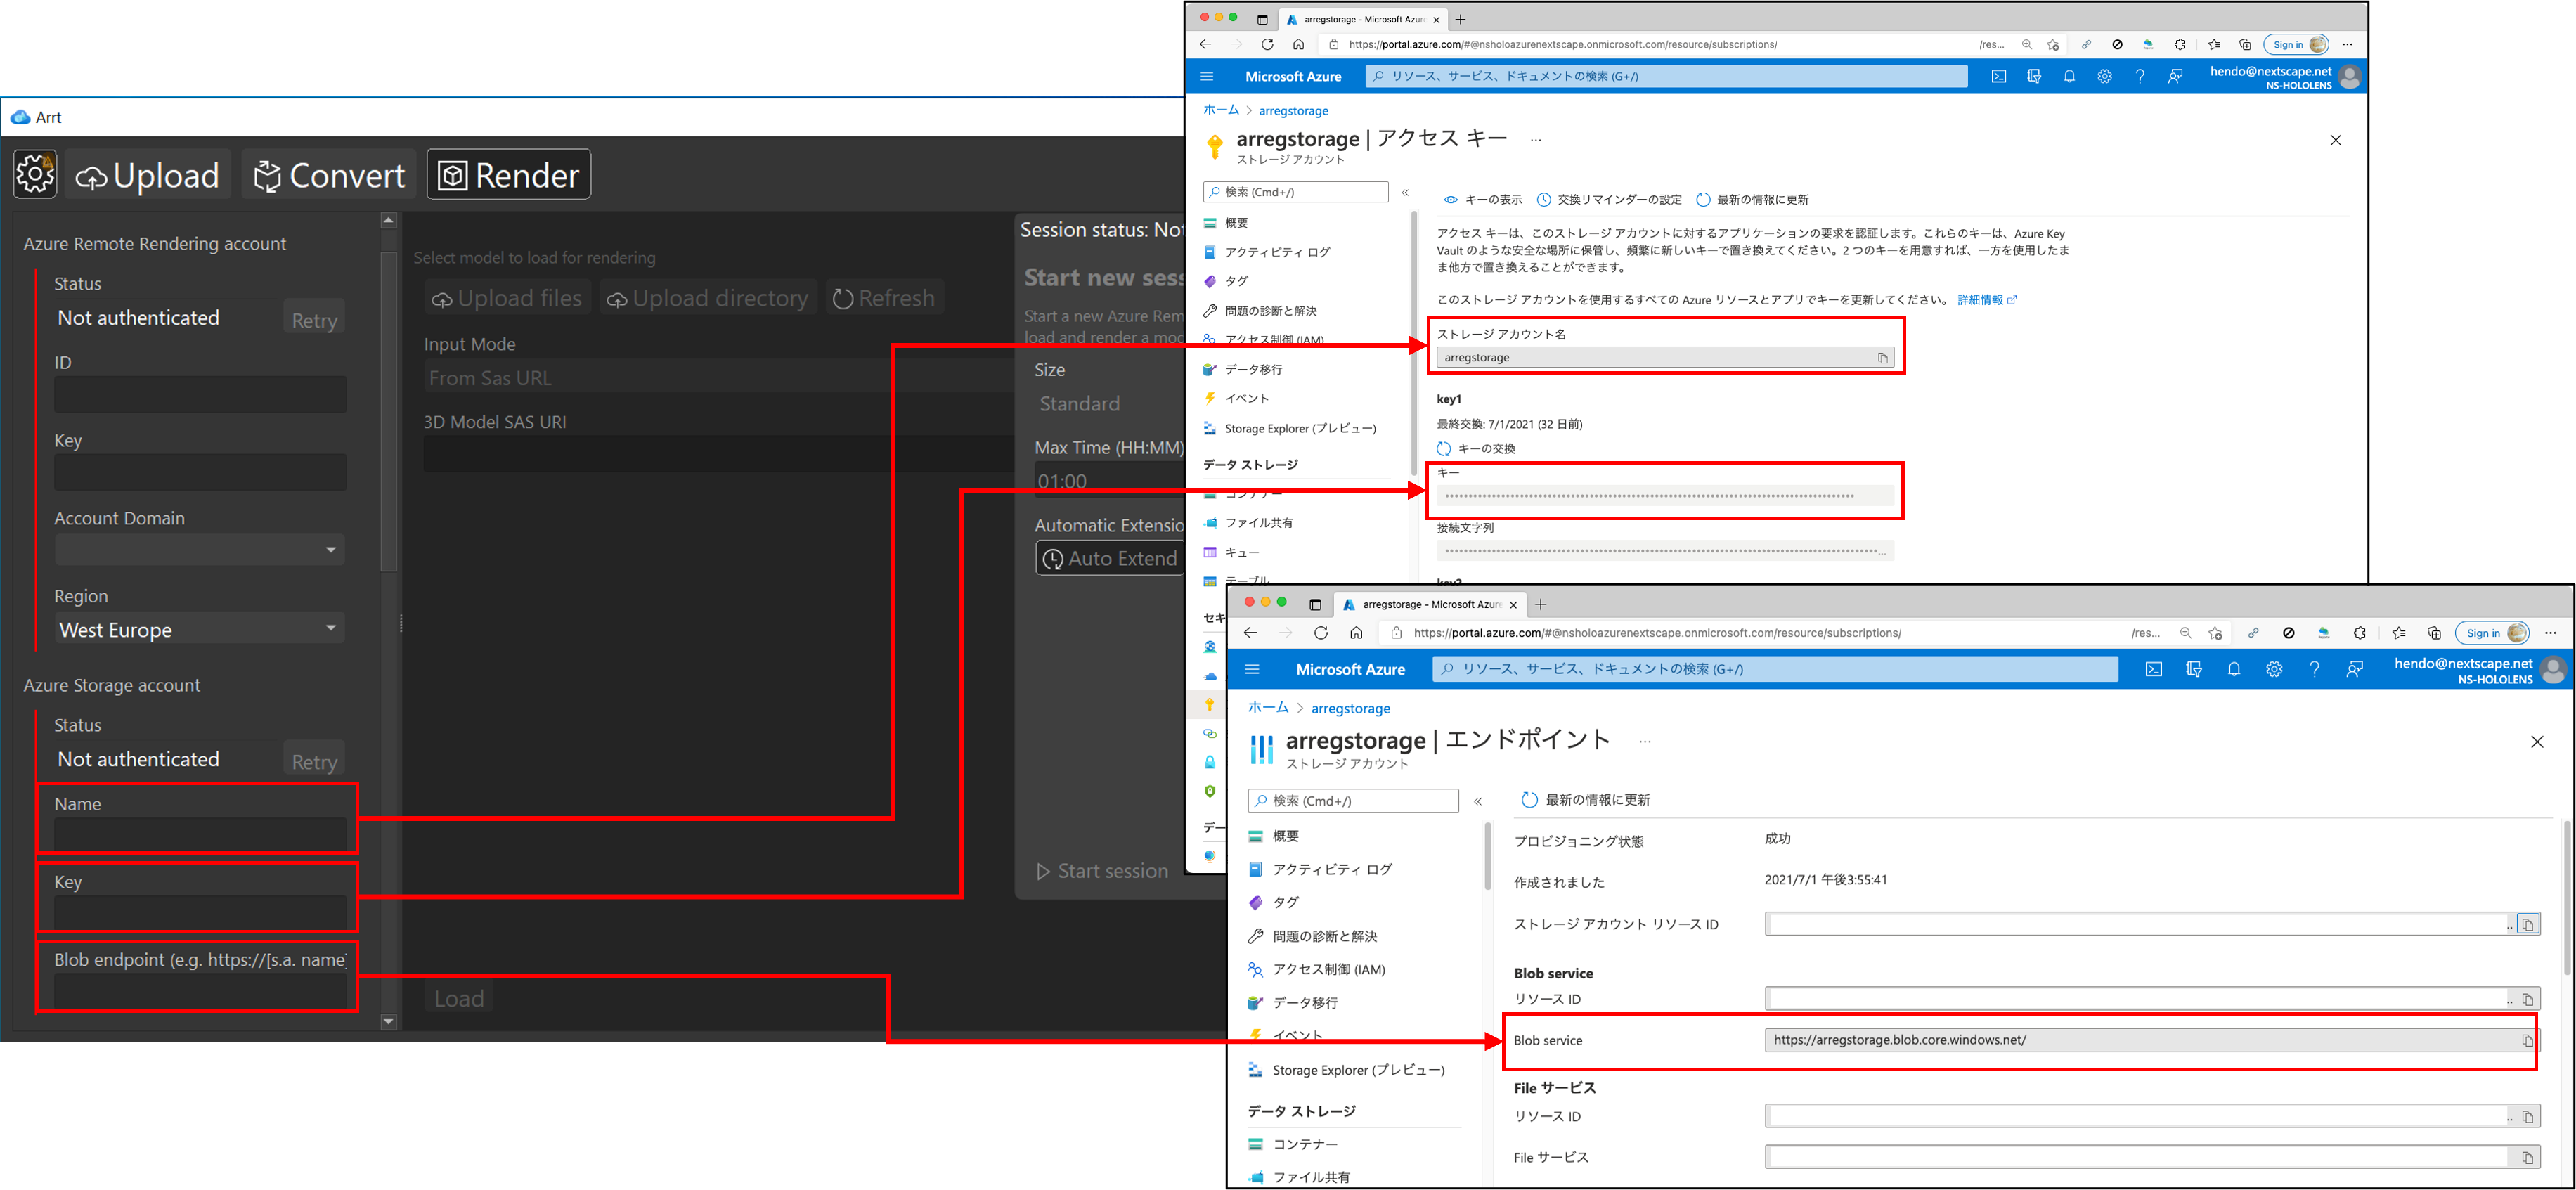Switch to the Upload tab in Arrt
This screenshot has width=2576, height=1190.
(149, 175)
